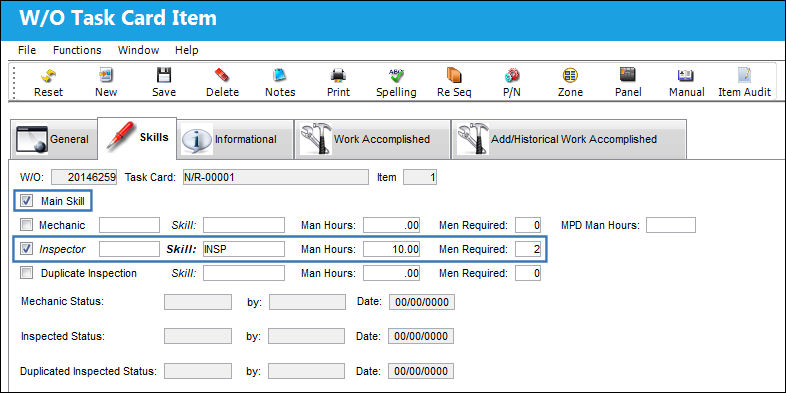
Task: Click the Mechanic name input field
Action: click(x=129, y=225)
